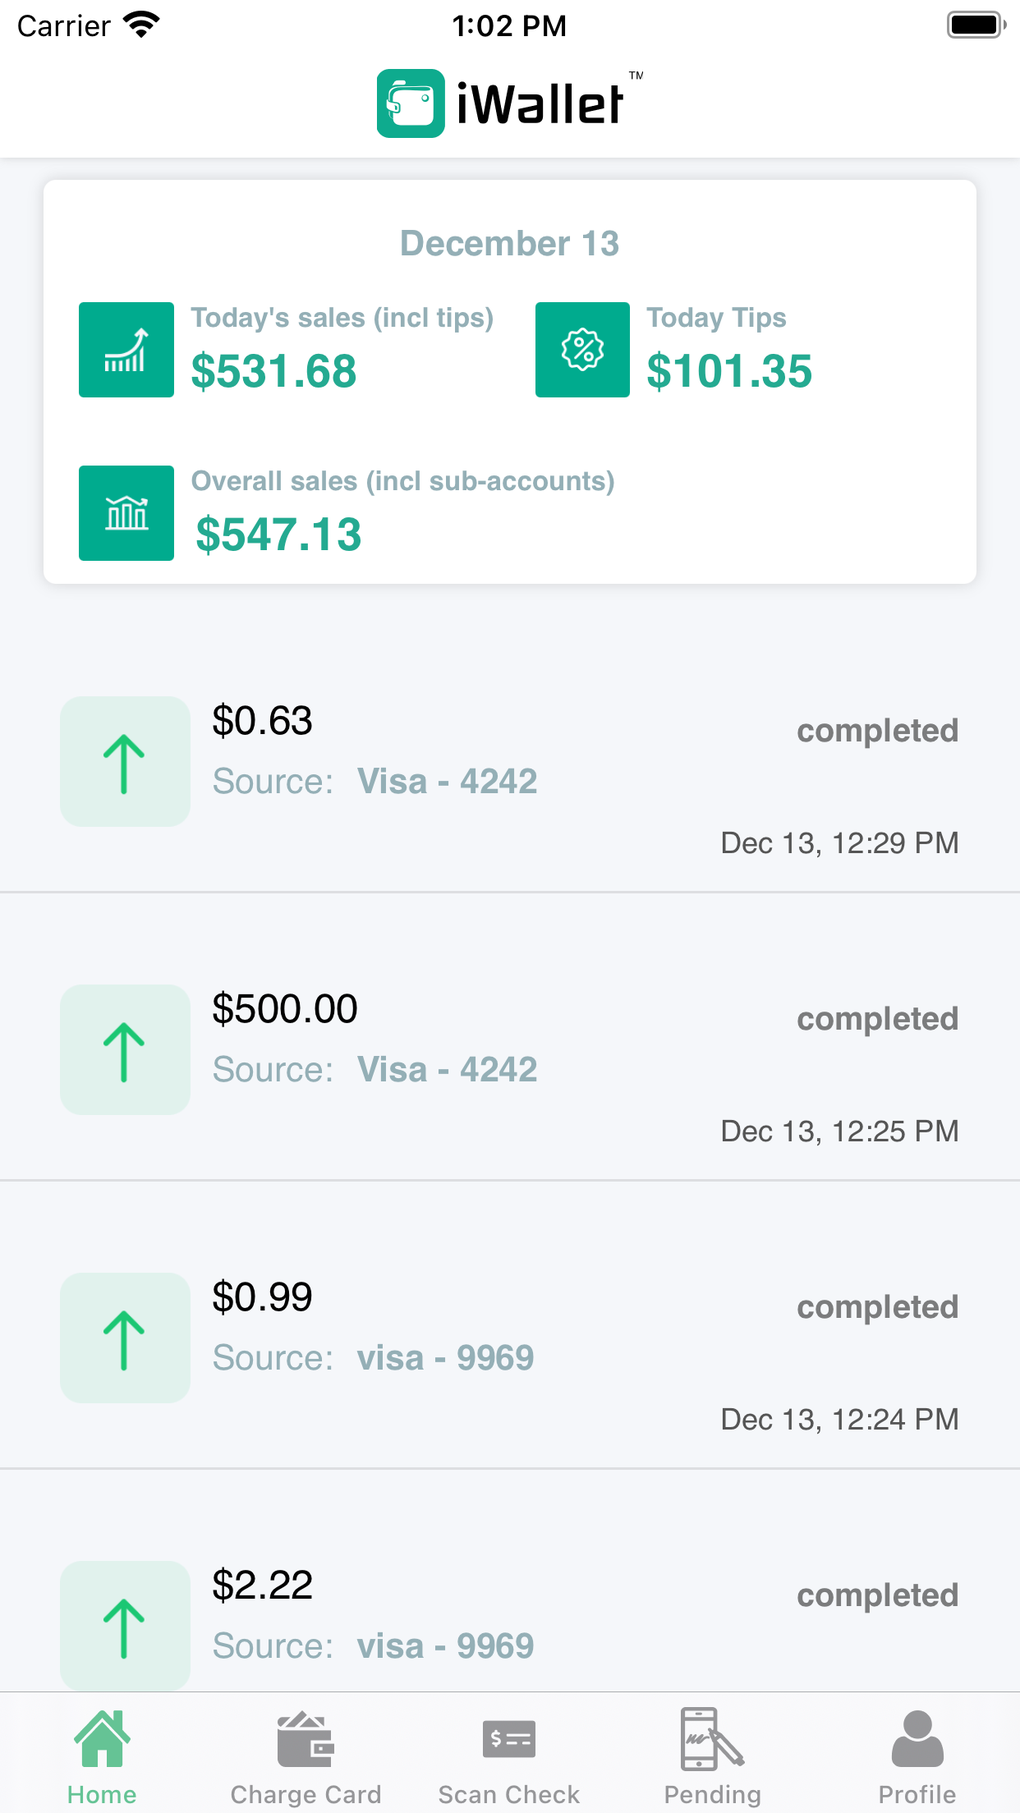Tap the iWallet logo icon
Image resolution: width=1020 pixels, height=1813 pixels.
(410, 103)
